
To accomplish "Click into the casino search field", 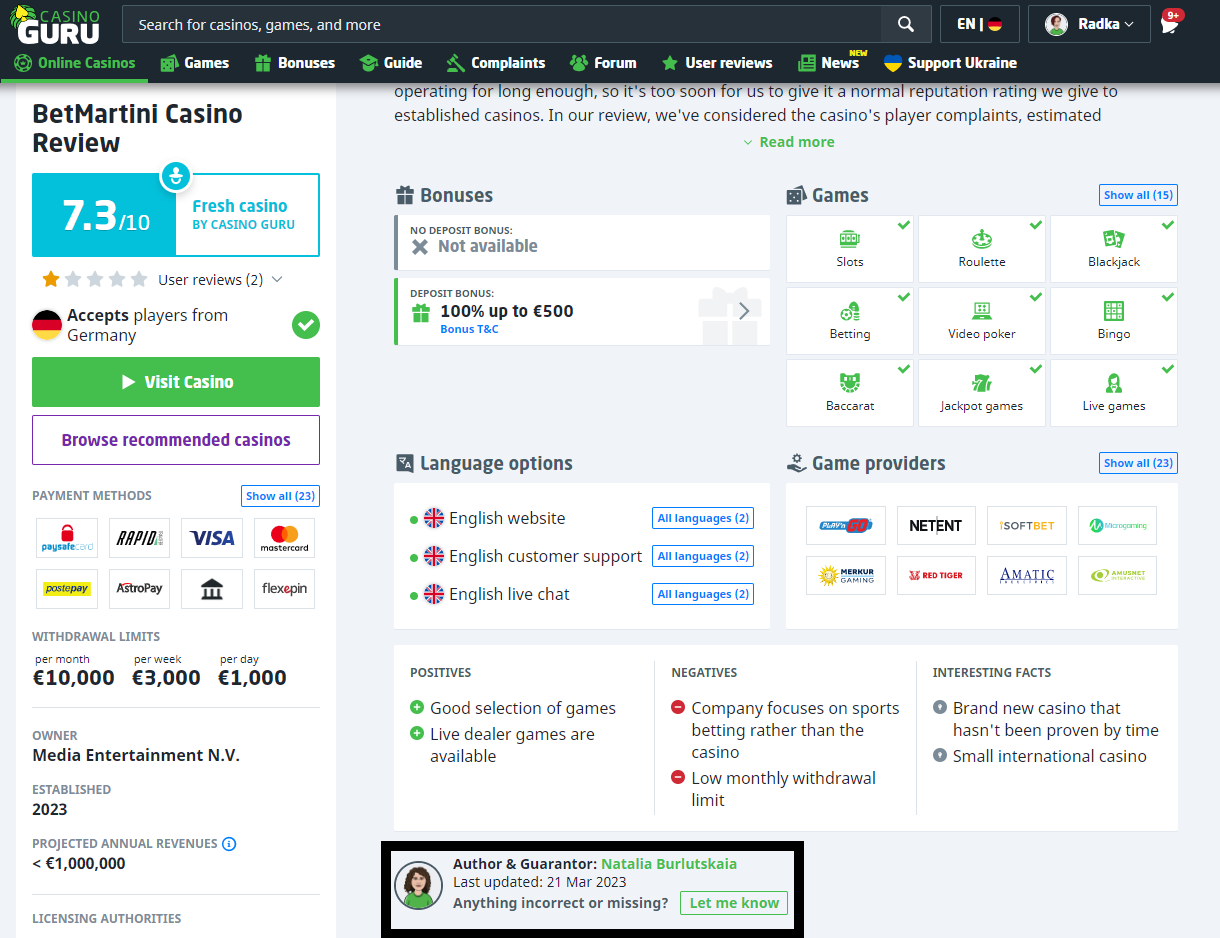I will click(x=500, y=24).
